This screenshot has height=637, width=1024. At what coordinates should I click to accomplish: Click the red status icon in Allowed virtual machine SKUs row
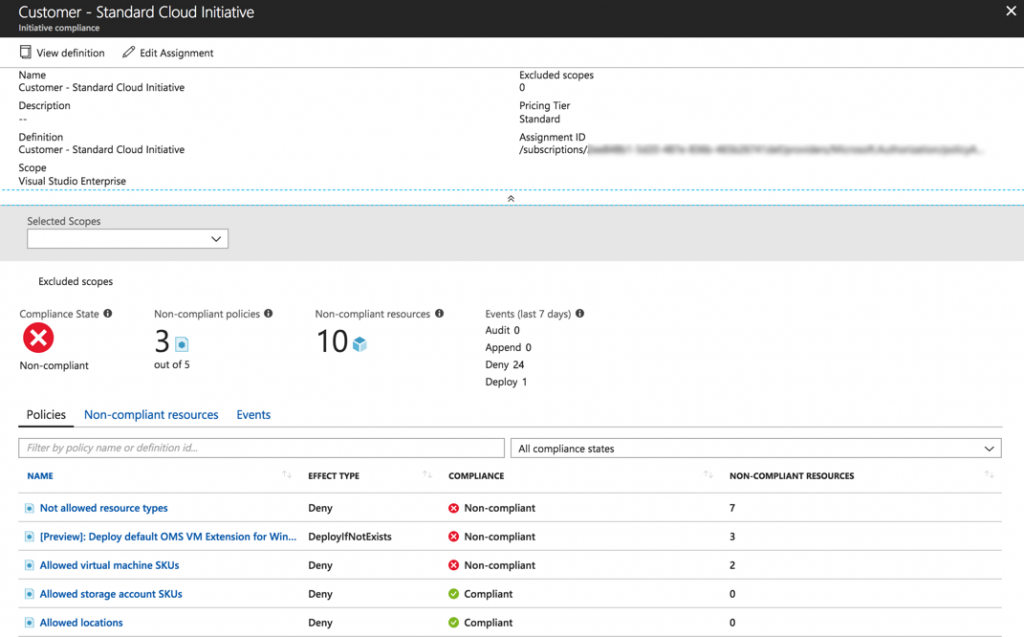pos(454,565)
